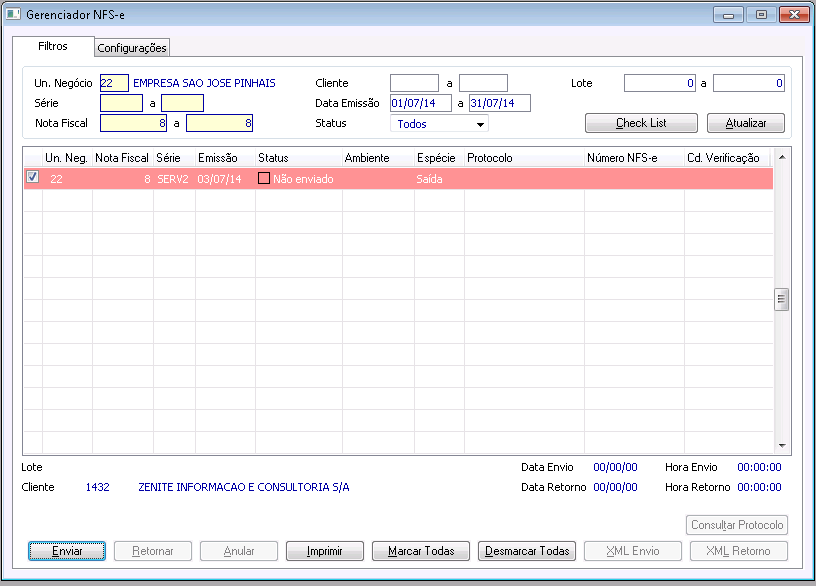Click the SERV2 cell in the grid
Viewport: 816px width, 586px height.
coord(173,179)
